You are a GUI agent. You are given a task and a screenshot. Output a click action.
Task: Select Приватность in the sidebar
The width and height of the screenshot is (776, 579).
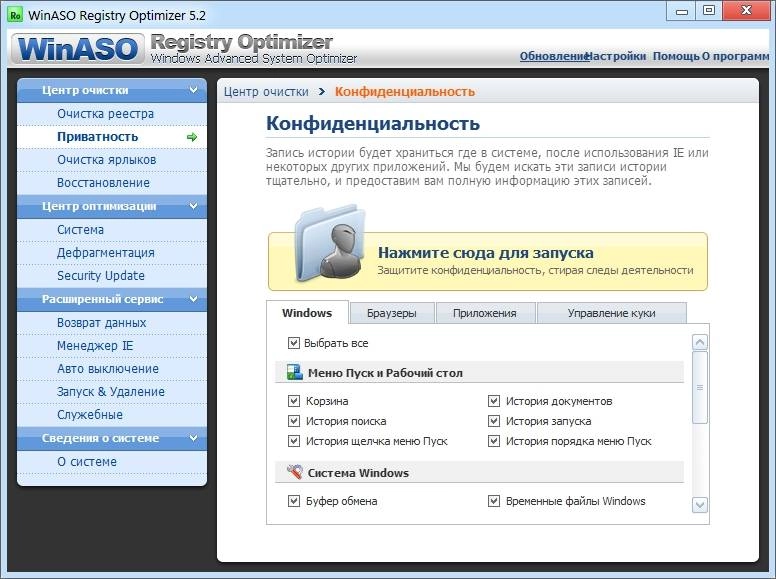[x=112, y=137]
